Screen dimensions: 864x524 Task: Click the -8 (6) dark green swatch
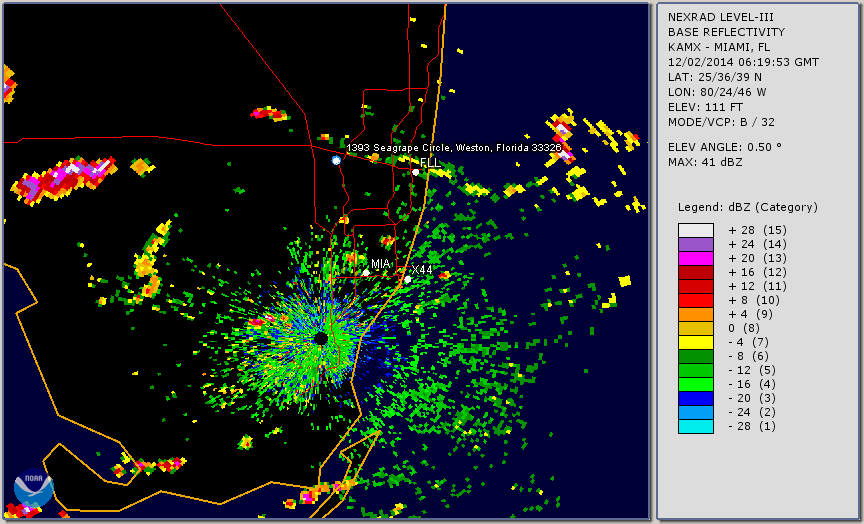click(x=695, y=356)
